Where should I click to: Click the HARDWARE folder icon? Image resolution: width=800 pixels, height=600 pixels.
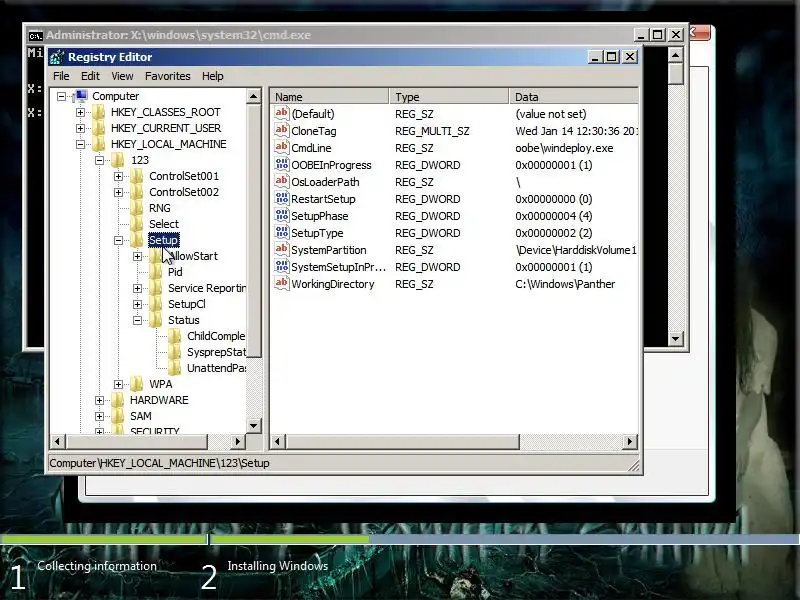click(118, 399)
